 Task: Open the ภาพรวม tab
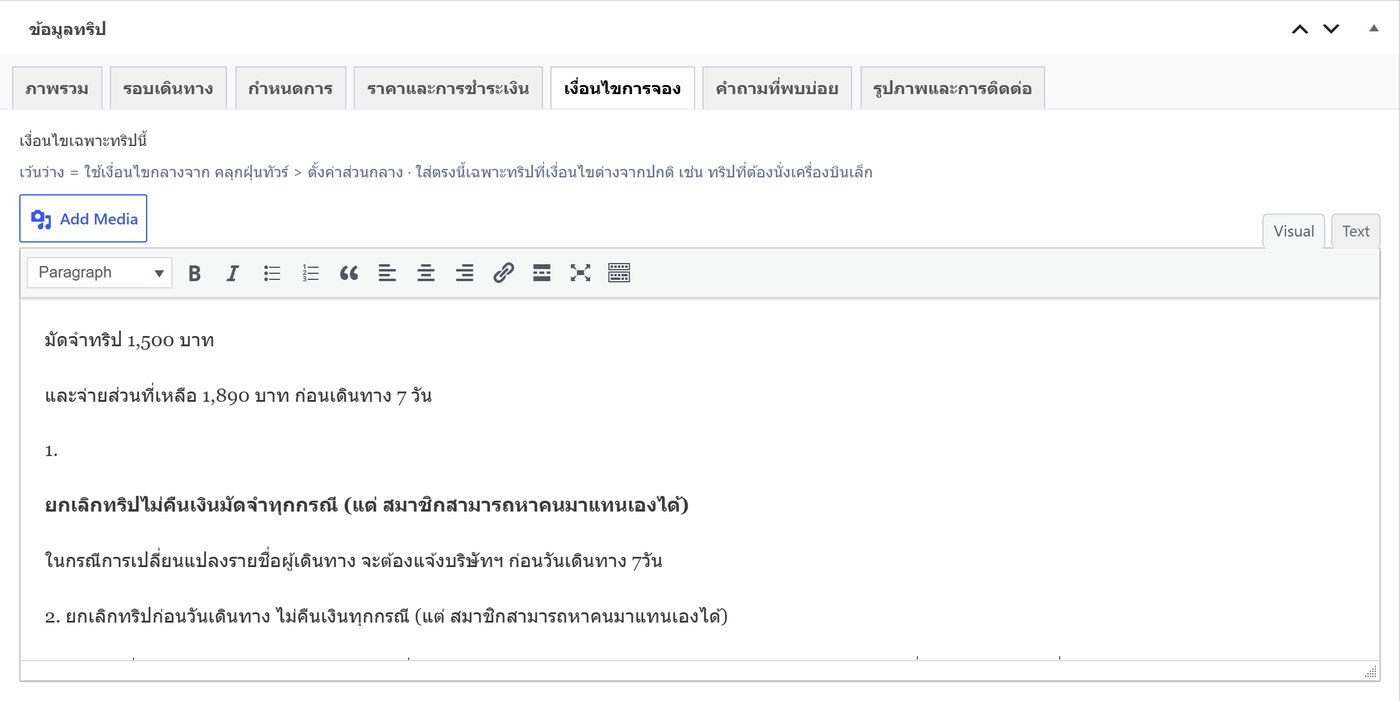pos(57,89)
